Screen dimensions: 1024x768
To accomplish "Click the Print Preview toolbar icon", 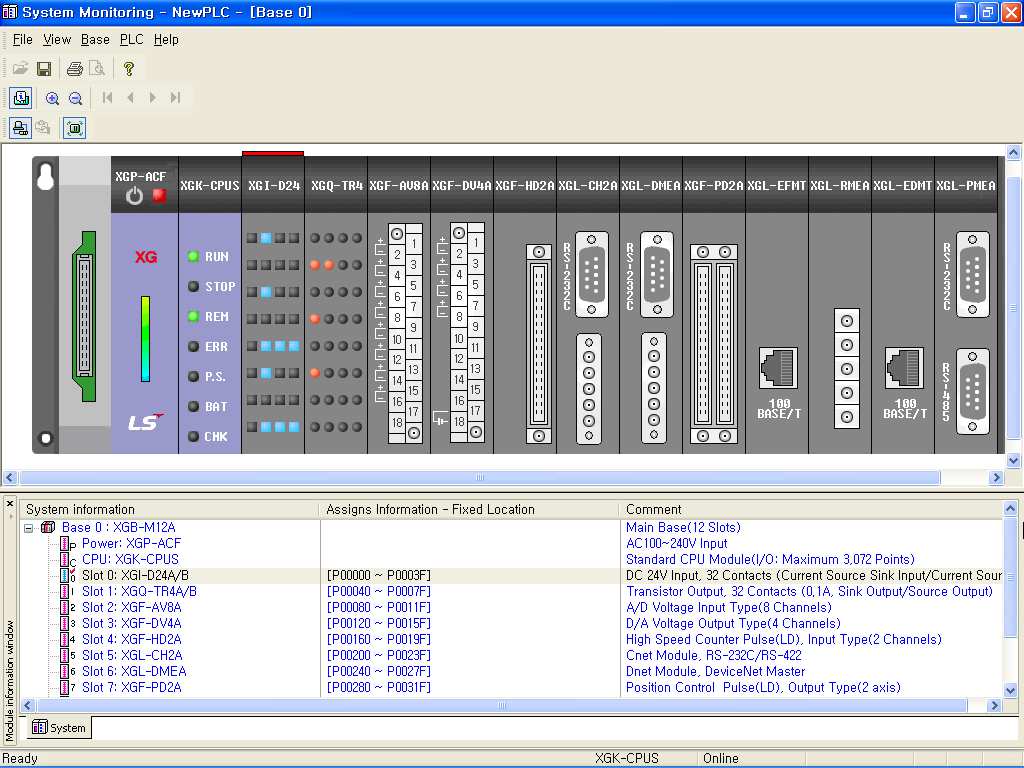I will 97,69.
